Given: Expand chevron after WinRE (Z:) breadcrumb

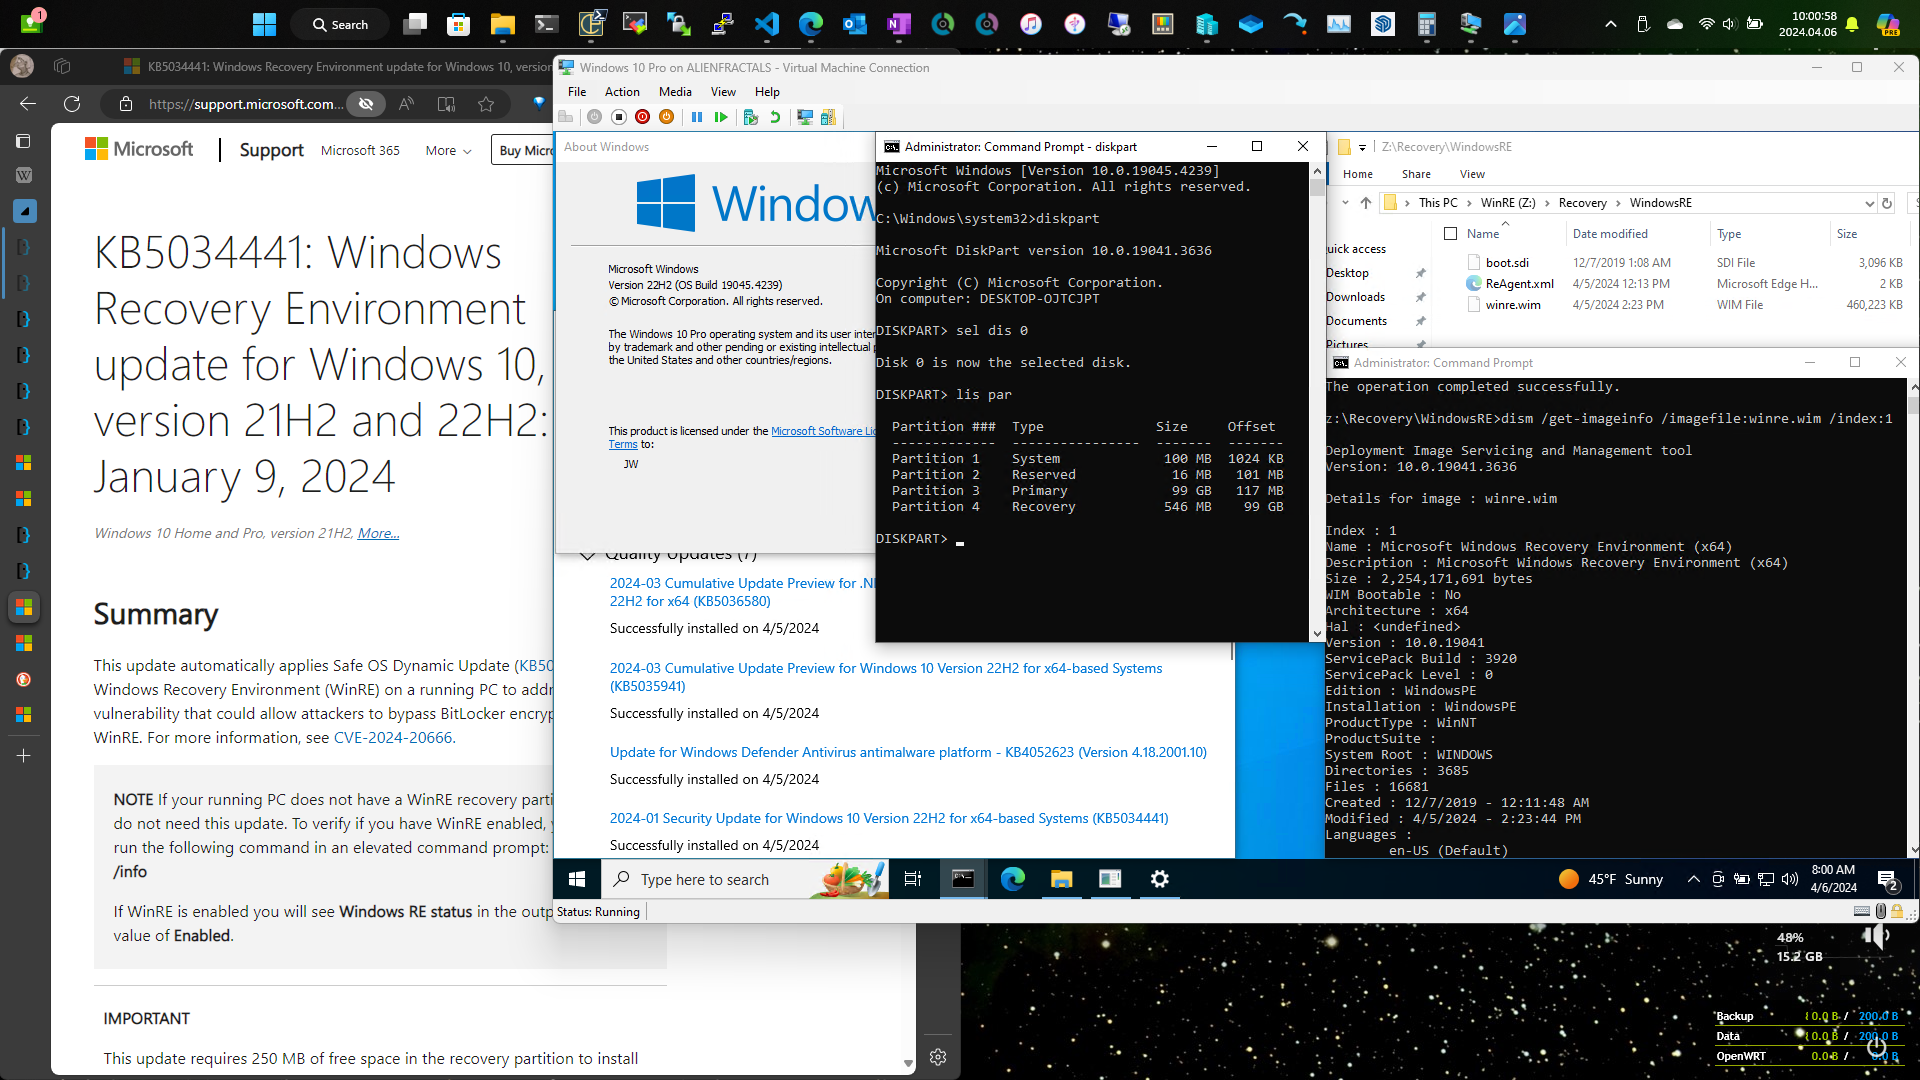Looking at the screenshot, I should click(x=1547, y=203).
